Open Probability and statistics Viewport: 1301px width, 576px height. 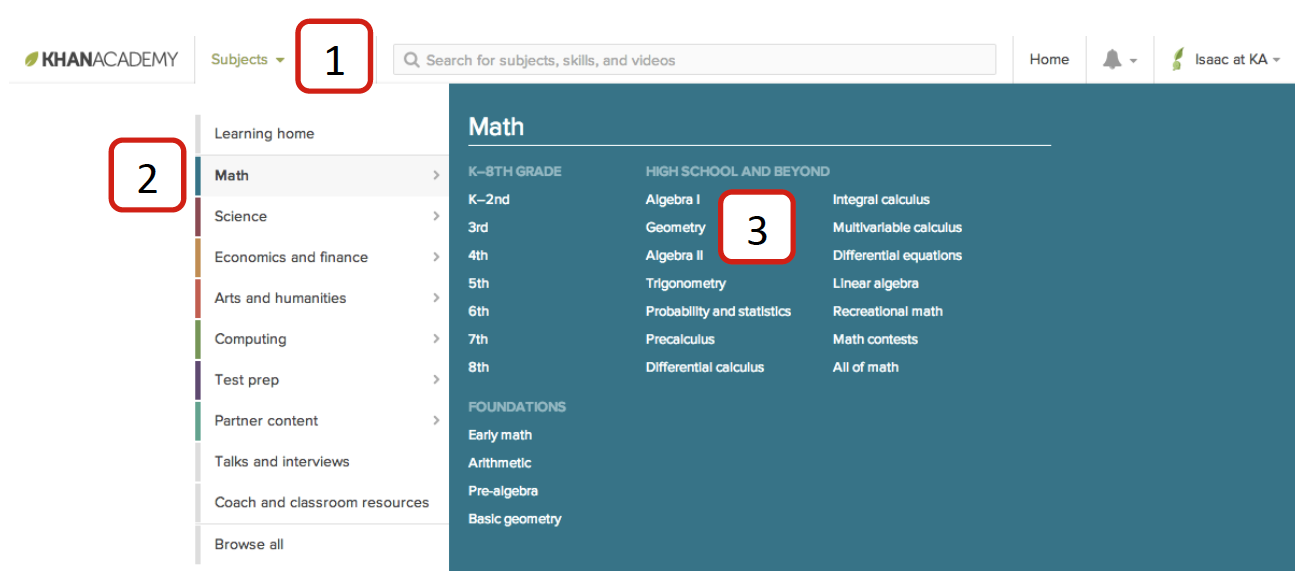pos(718,312)
